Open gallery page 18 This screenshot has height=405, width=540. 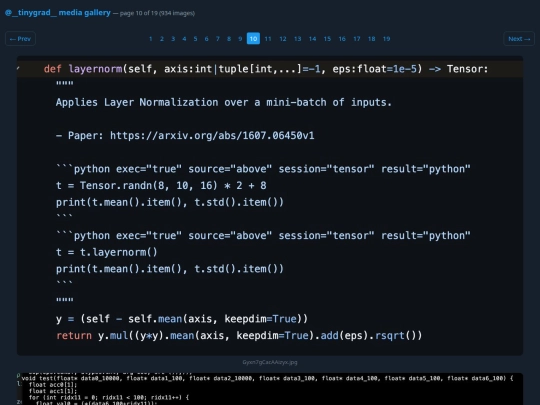[x=372, y=39]
